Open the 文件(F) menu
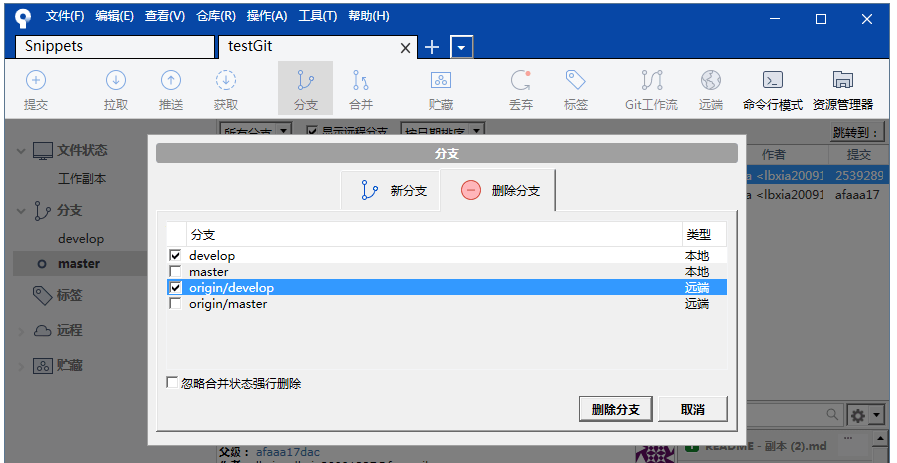897x463 pixels. tap(65, 16)
